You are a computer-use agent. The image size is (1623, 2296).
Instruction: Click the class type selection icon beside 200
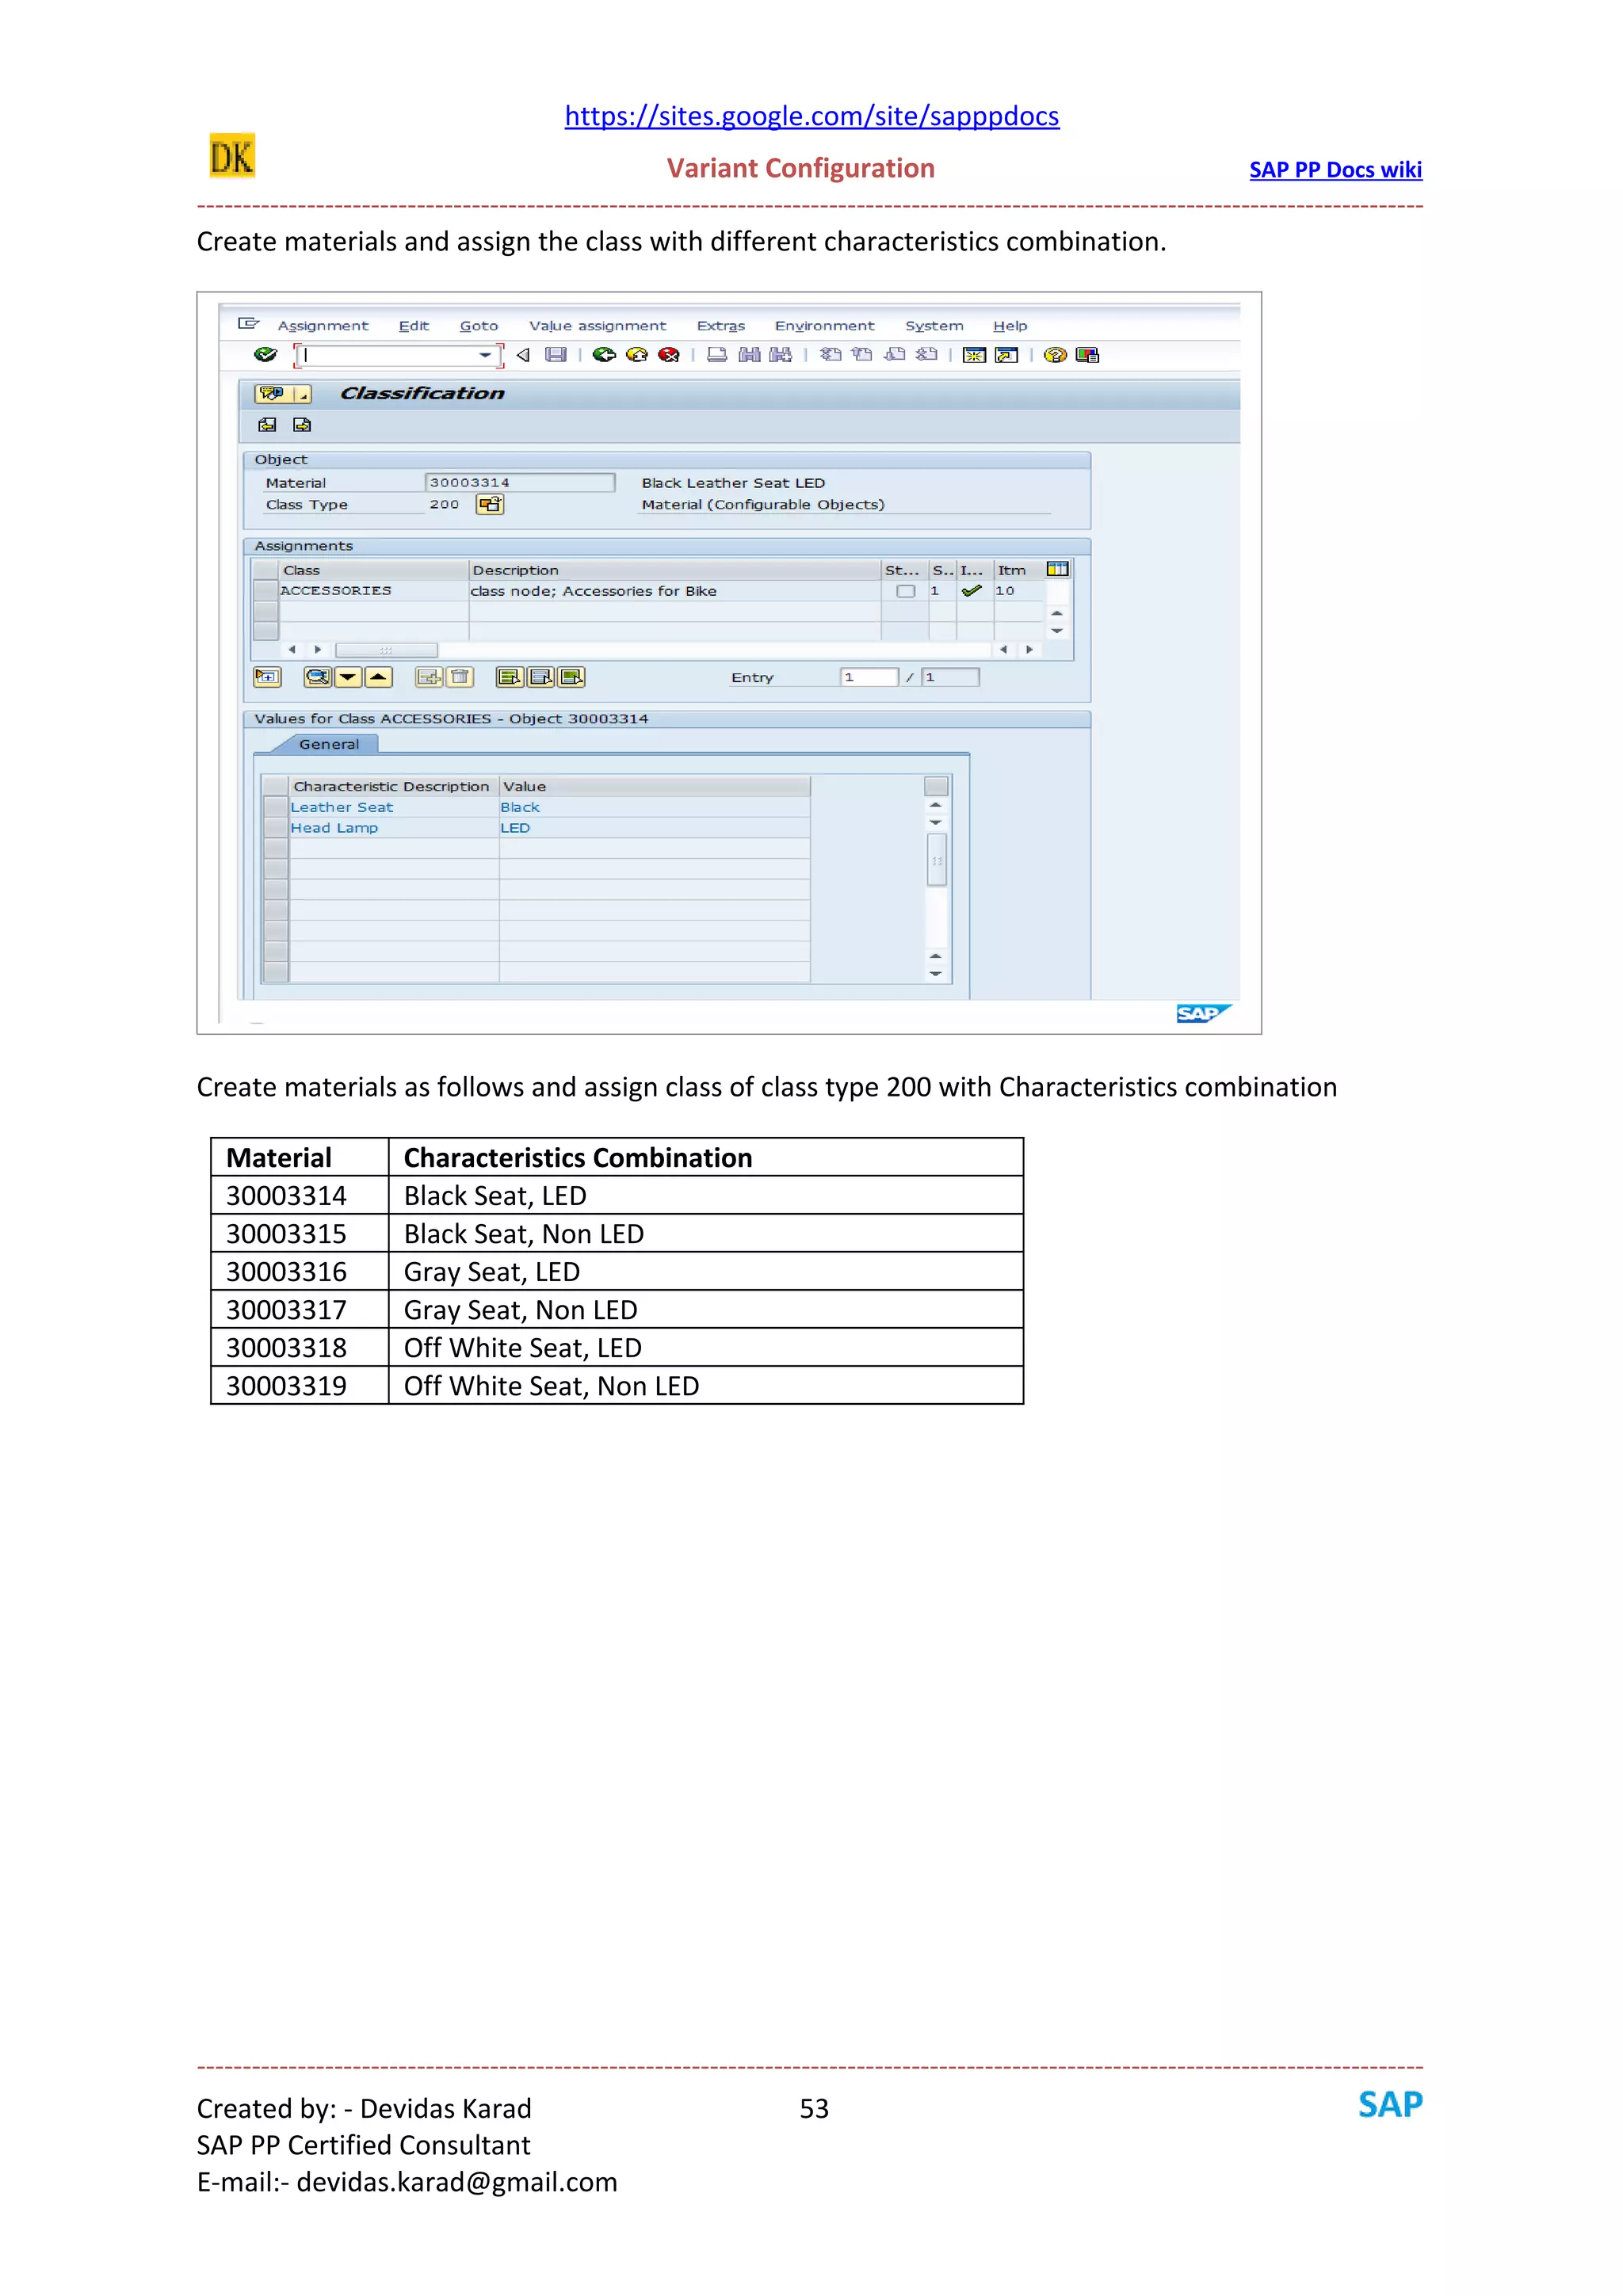click(490, 505)
